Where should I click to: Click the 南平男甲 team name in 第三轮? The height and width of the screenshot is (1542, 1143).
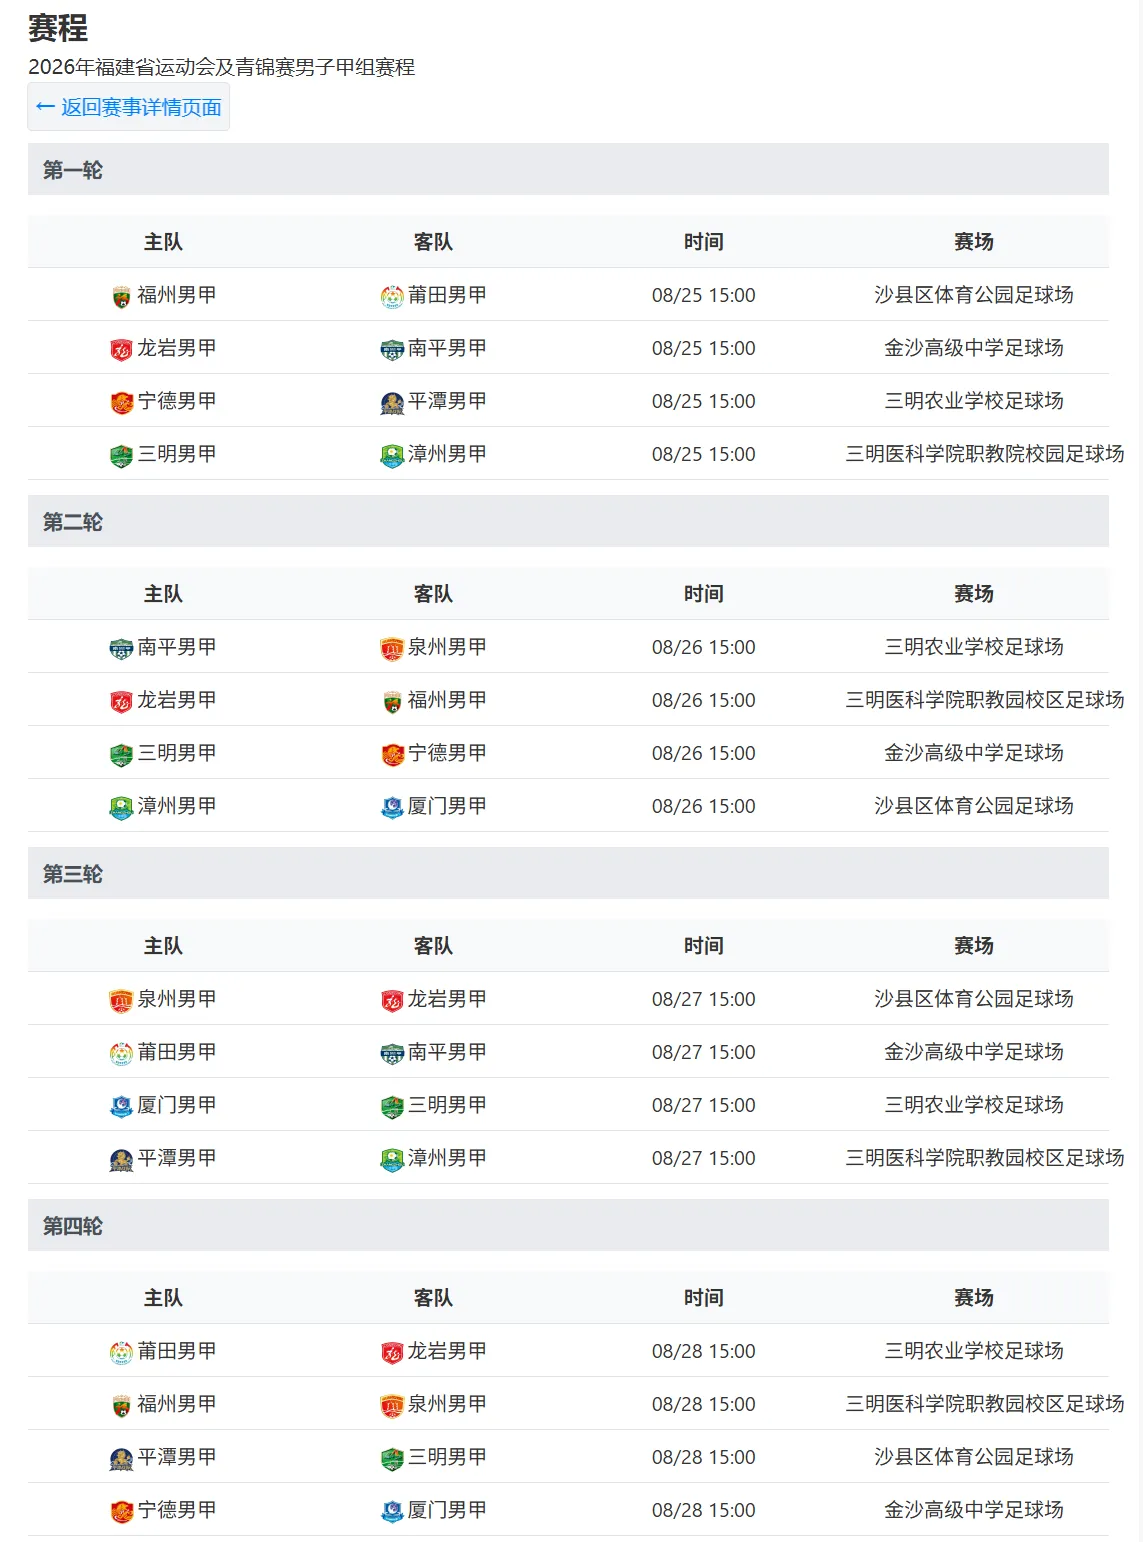tap(447, 1051)
